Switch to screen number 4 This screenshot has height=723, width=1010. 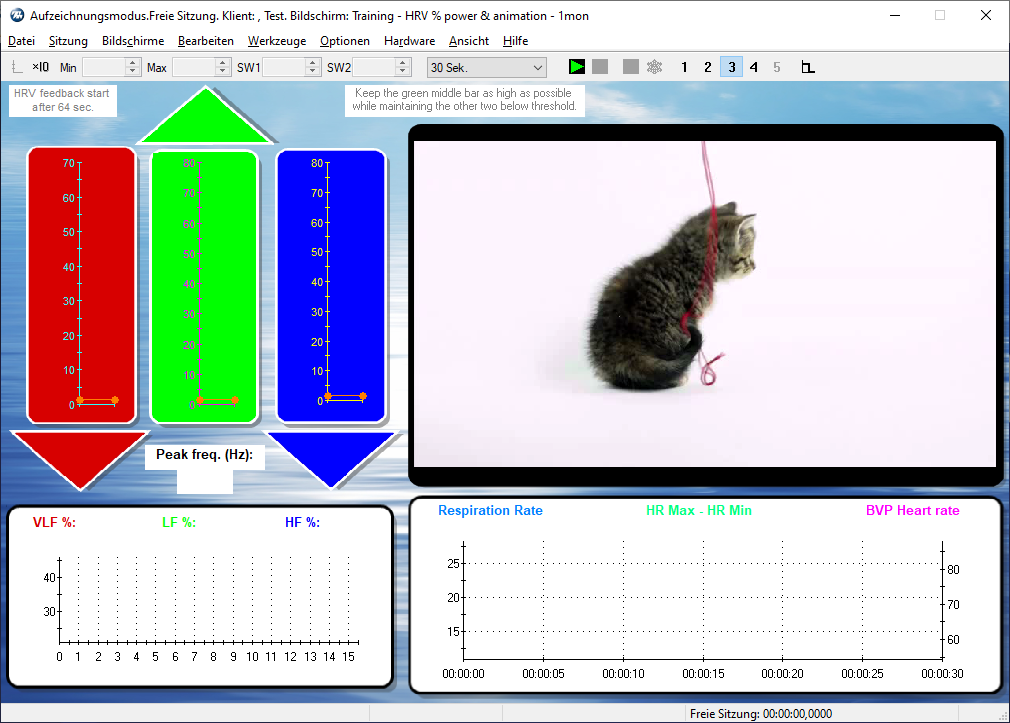click(754, 67)
